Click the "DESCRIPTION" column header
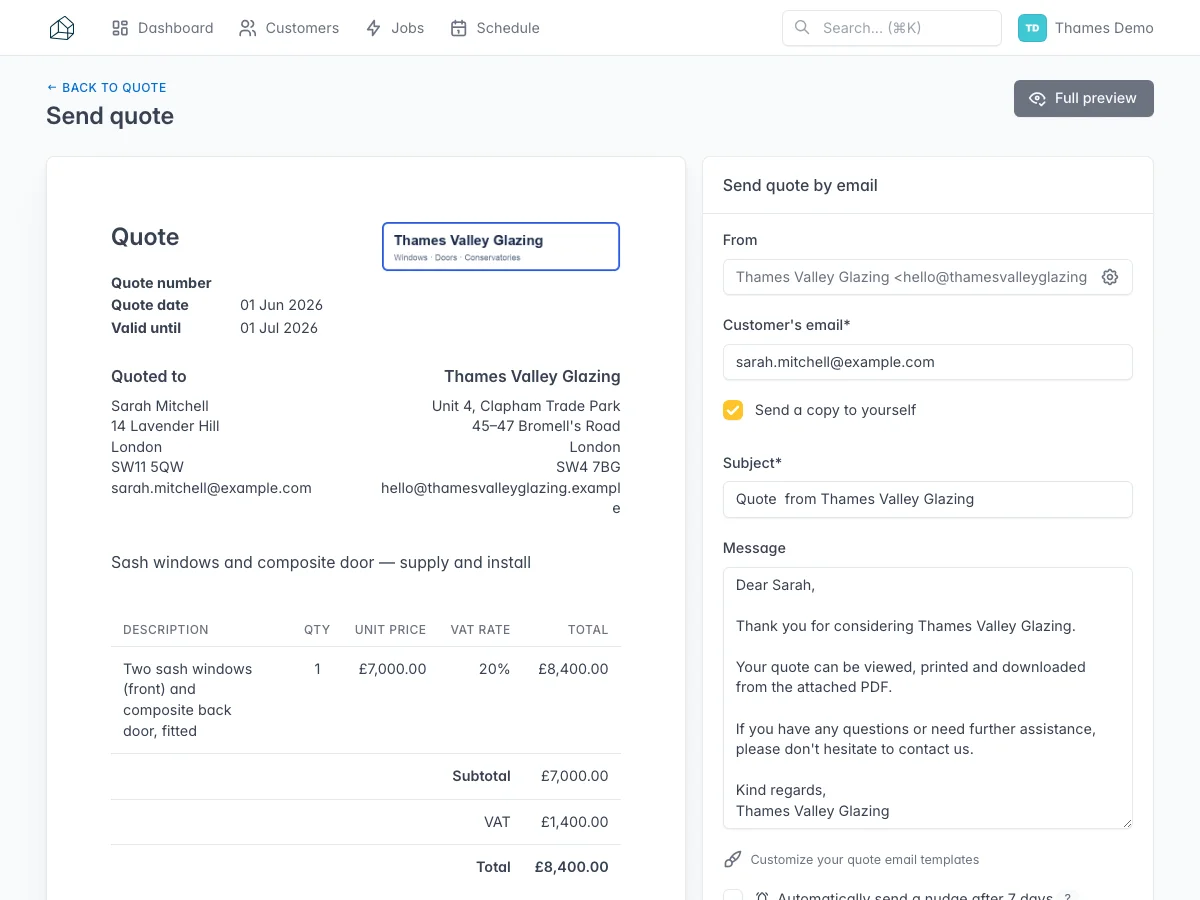Screen dimensions: 1200x900 pyautogui.click(x=166, y=630)
